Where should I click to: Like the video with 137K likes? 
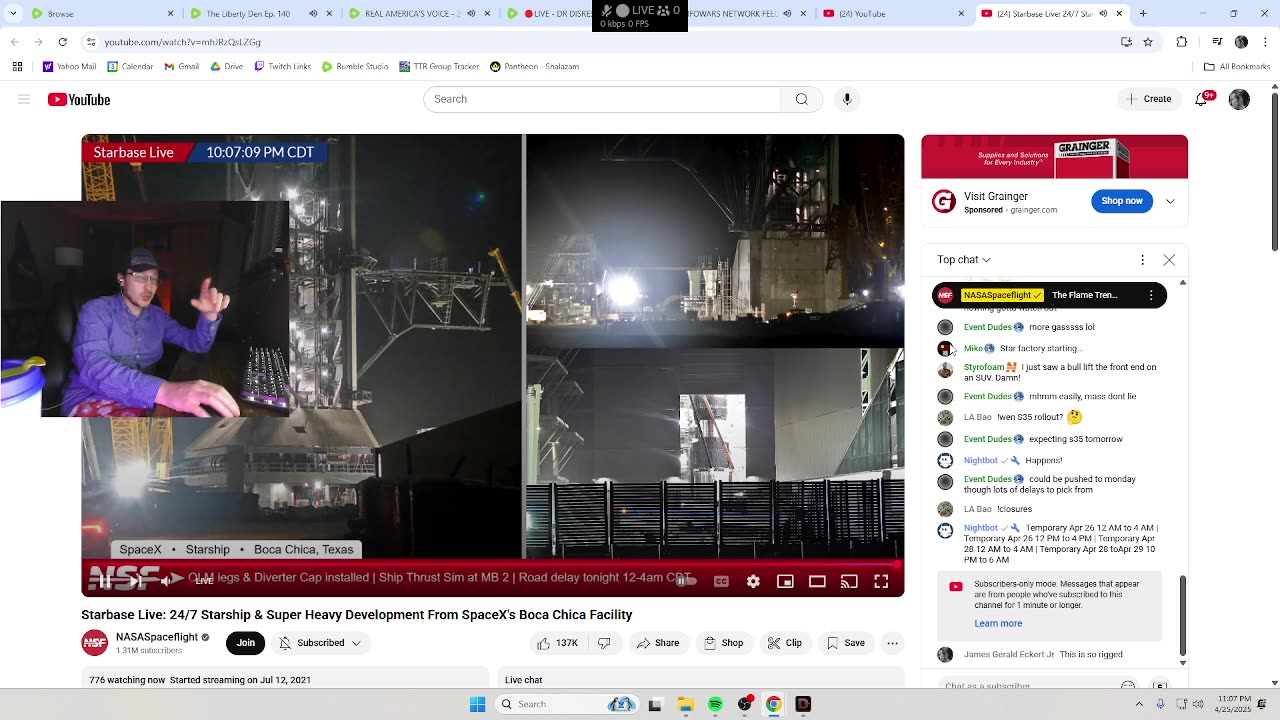pyautogui.click(x=557, y=643)
